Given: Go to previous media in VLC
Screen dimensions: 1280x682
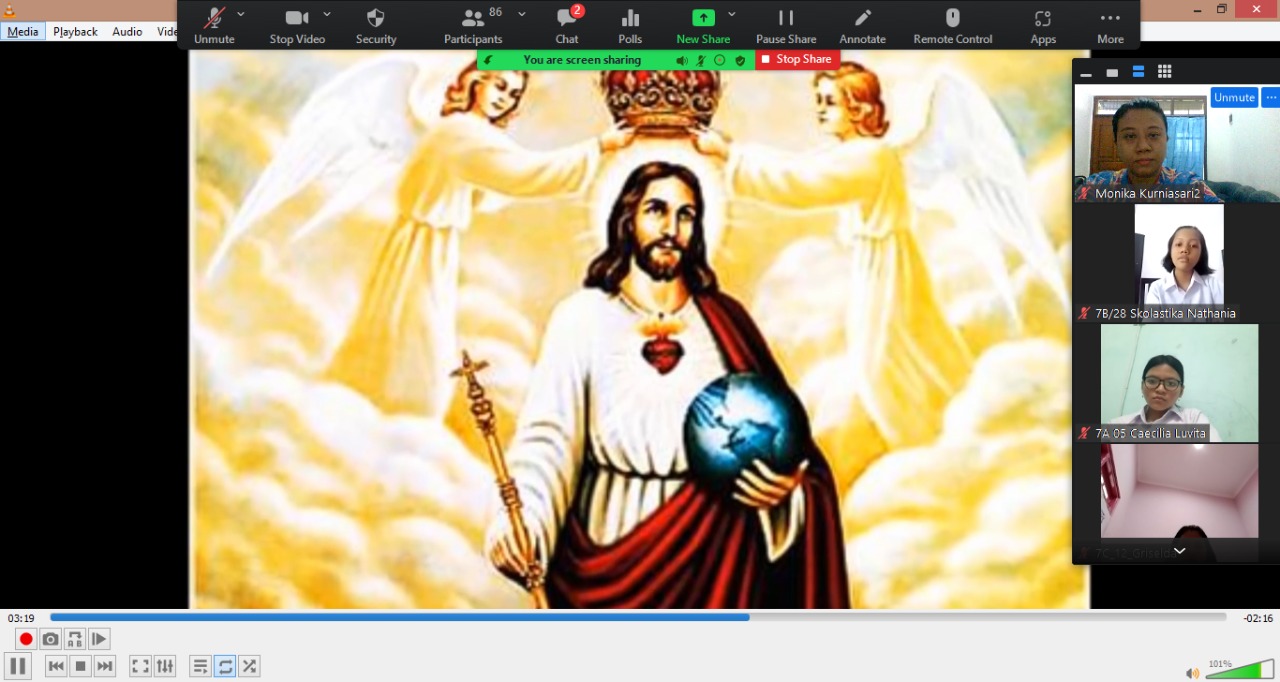Looking at the screenshot, I should pos(56,666).
